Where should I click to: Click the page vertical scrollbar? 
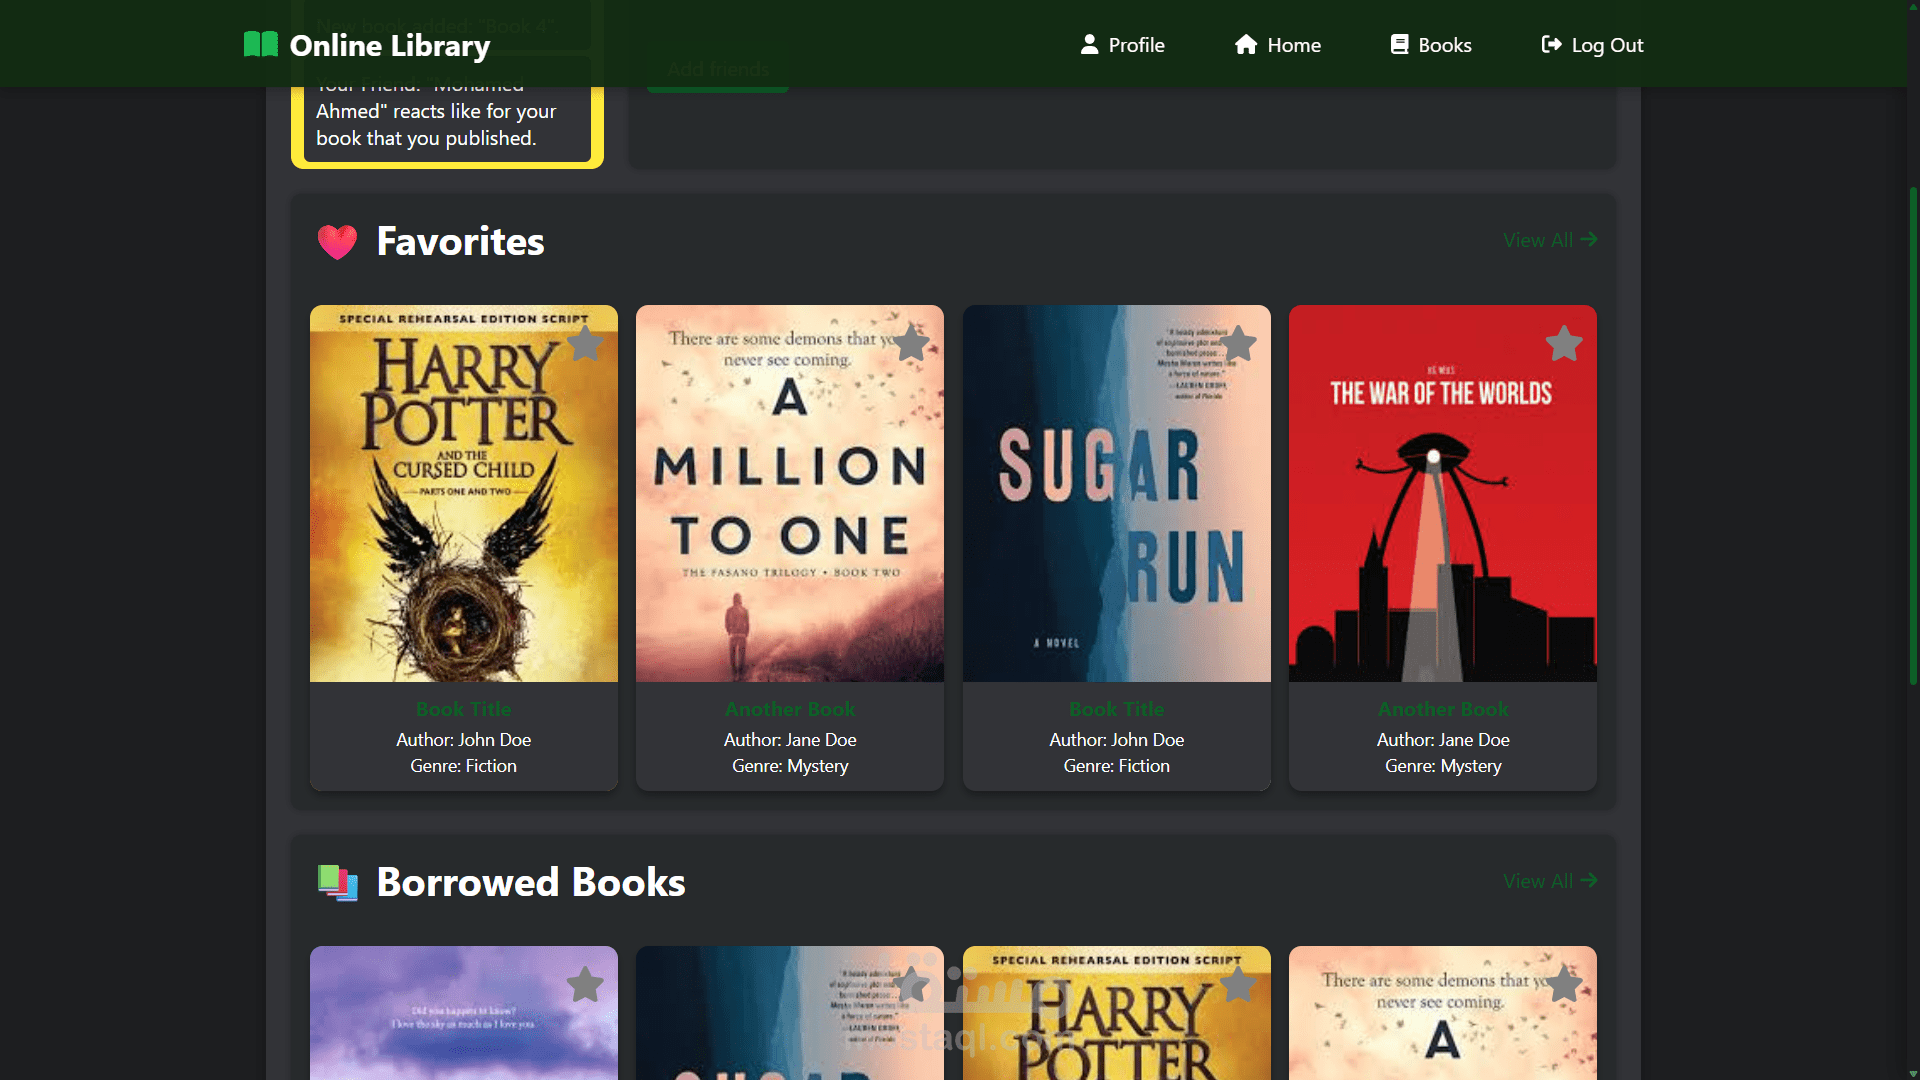coord(1912,435)
